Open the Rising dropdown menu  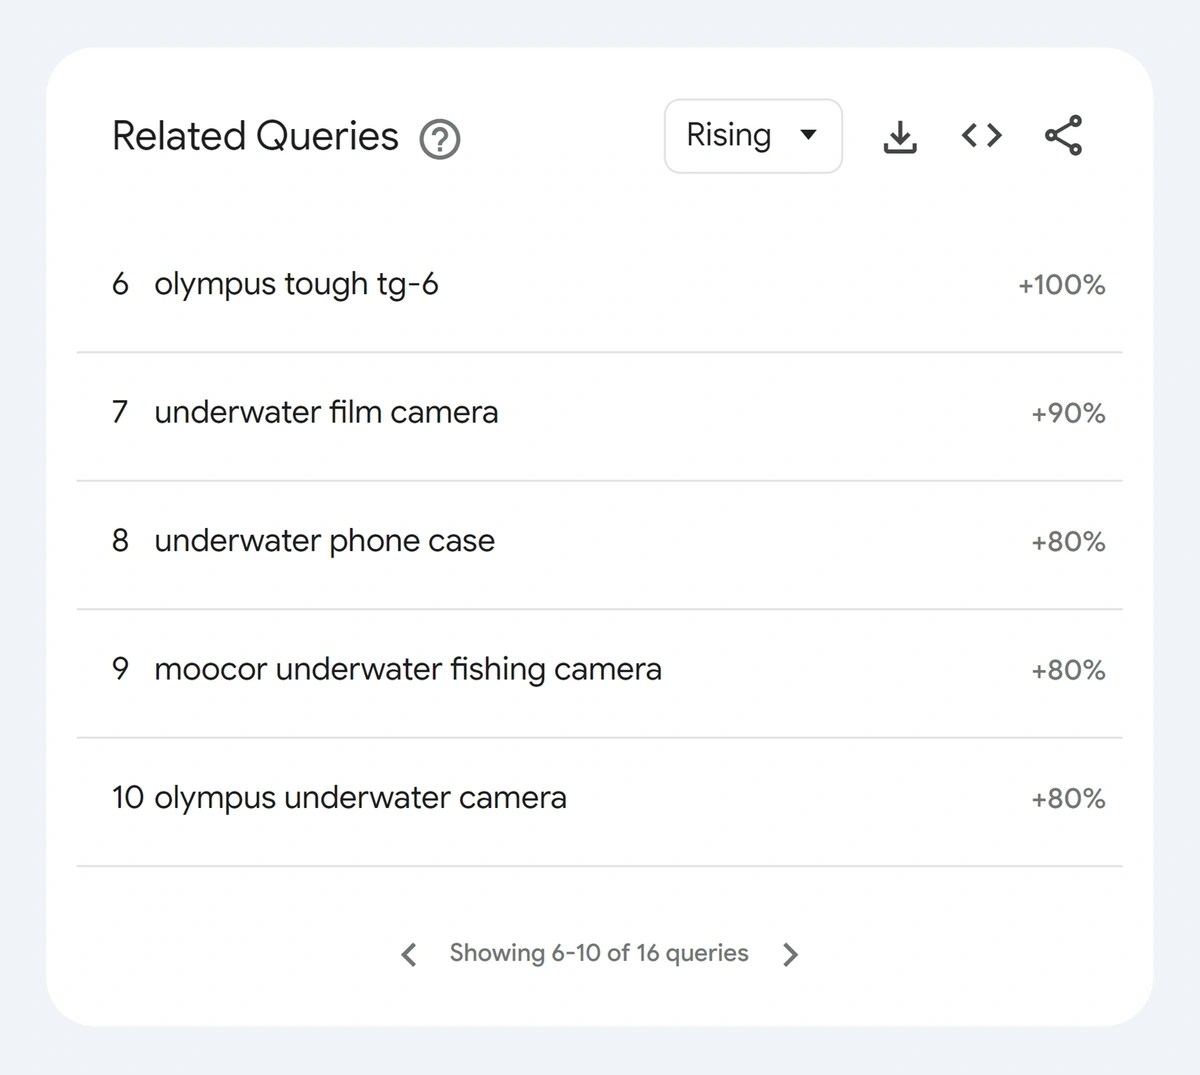click(753, 136)
